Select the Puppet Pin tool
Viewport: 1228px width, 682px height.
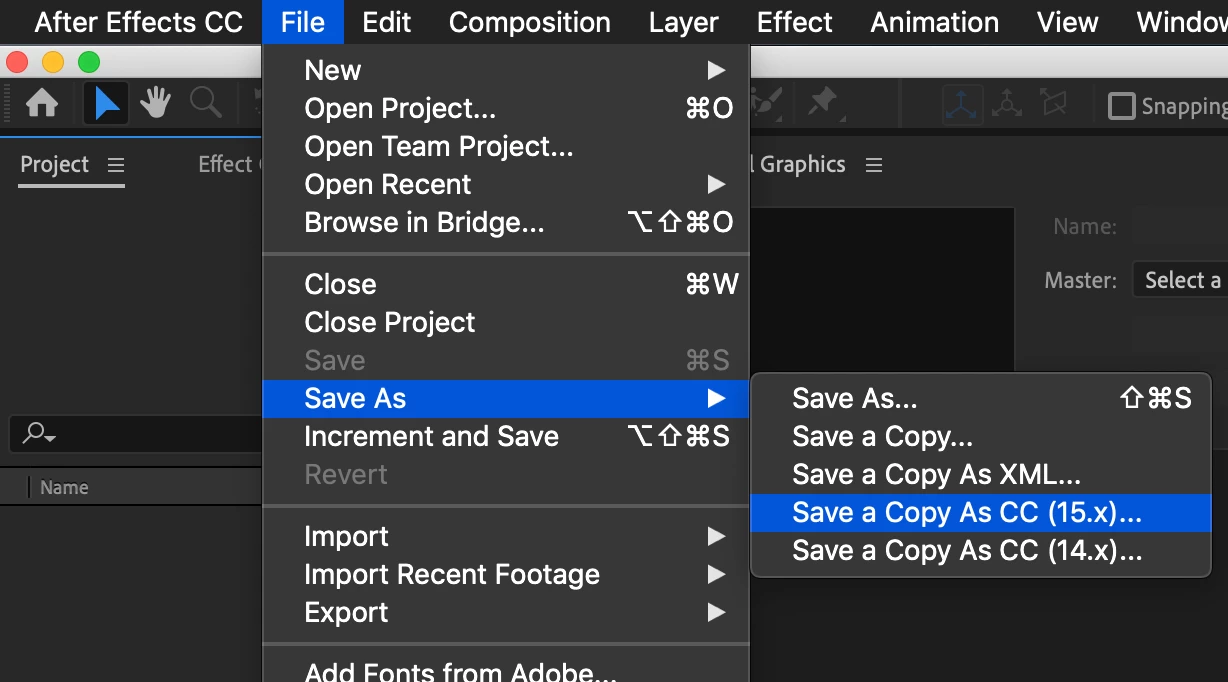(823, 103)
